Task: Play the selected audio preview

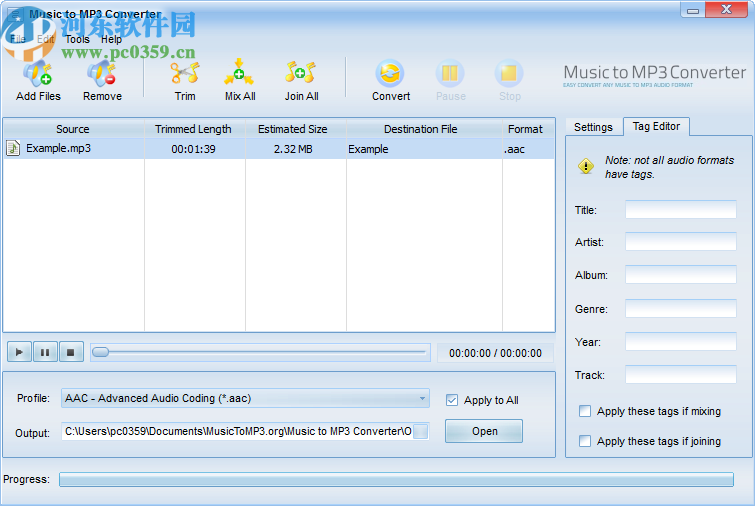Action: tap(19, 352)
